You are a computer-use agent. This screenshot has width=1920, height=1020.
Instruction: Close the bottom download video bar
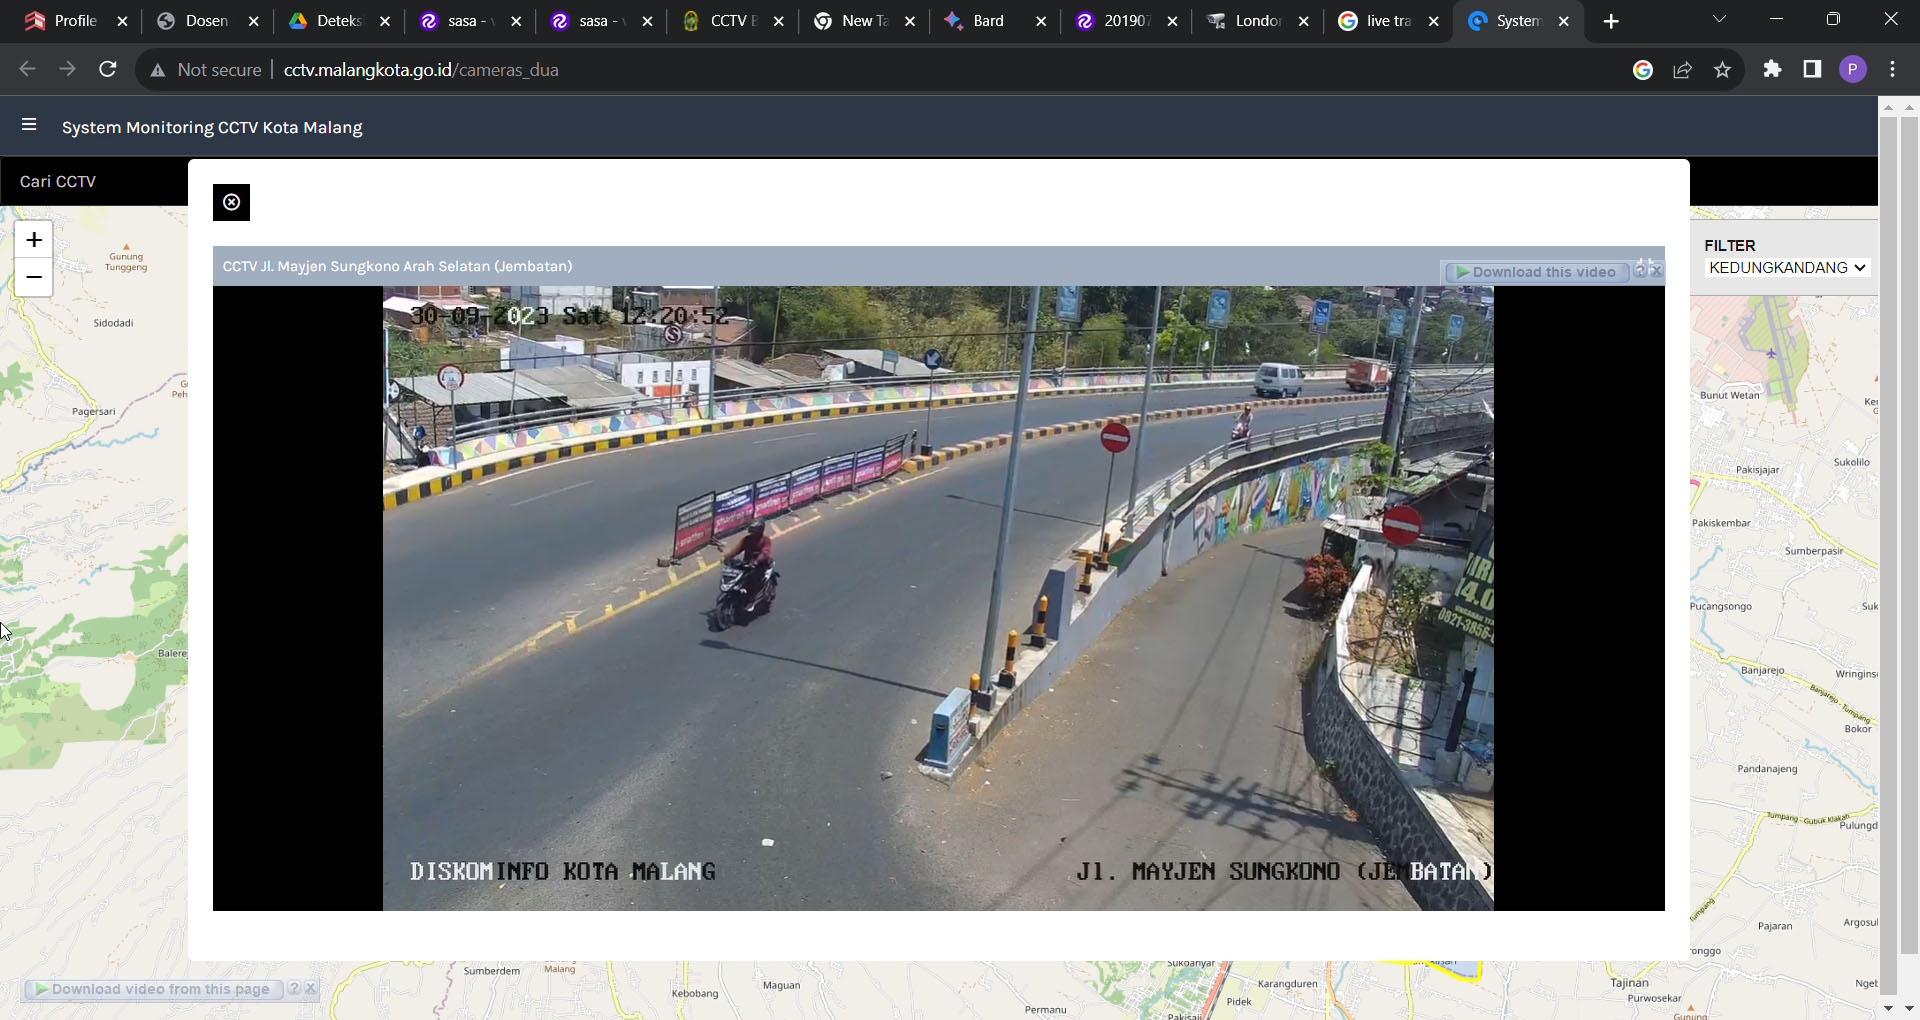pos(311,988)
